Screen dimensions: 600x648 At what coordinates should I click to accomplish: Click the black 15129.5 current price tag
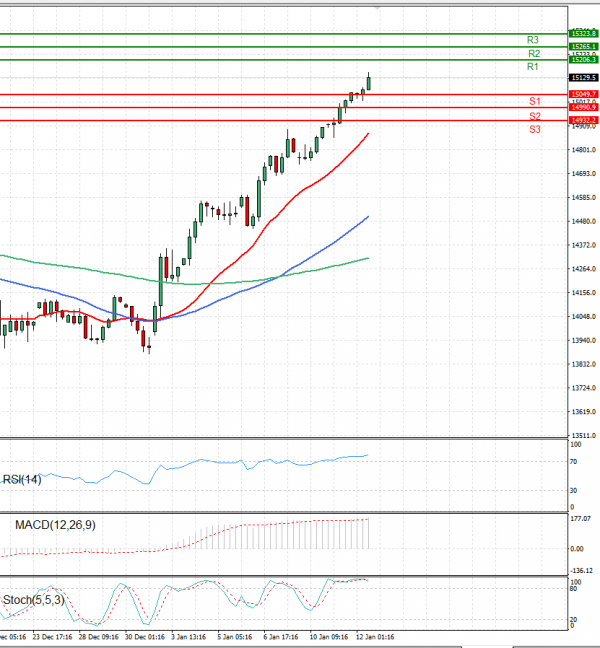tap(583, 78)
